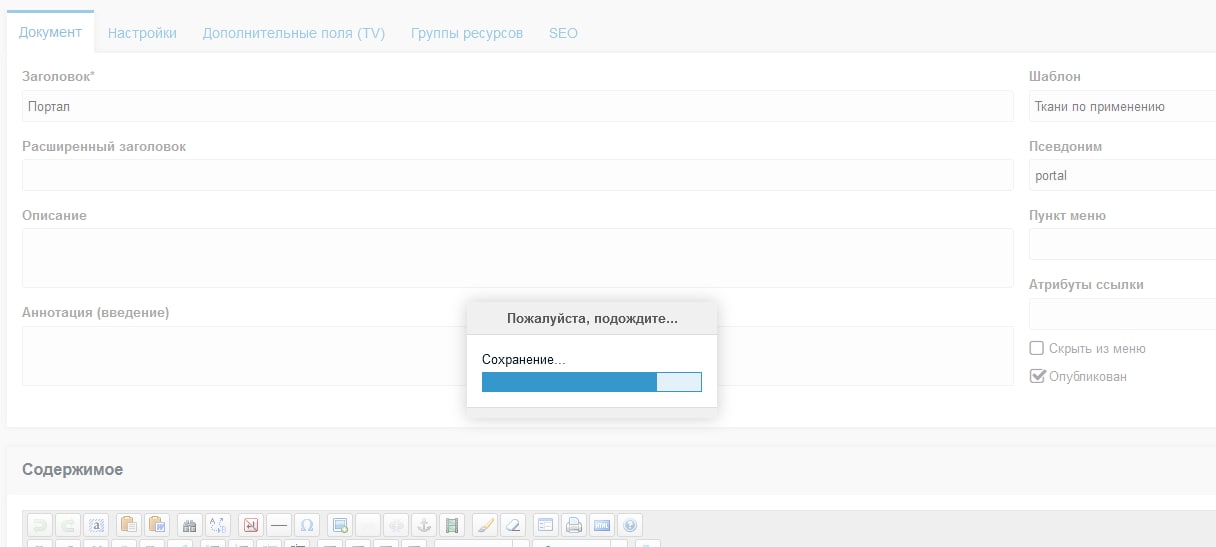Image resolution: width=1216 pixels, height=547 pixels.
Task: Open the Find and Replace icon
Action: coord(218,525)
